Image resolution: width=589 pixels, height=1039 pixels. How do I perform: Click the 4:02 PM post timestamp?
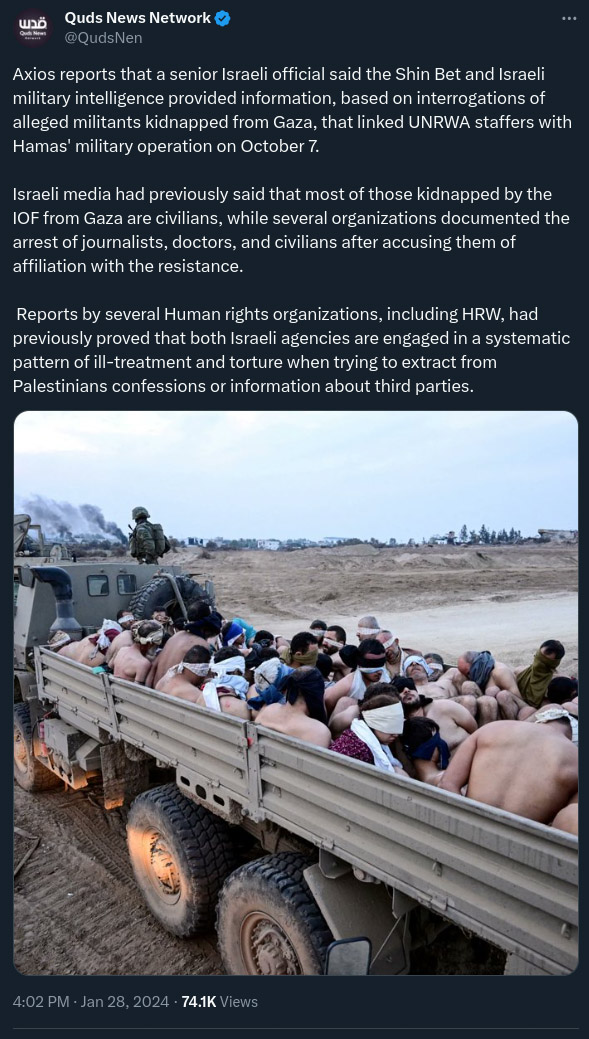(x=40, y=1002)
